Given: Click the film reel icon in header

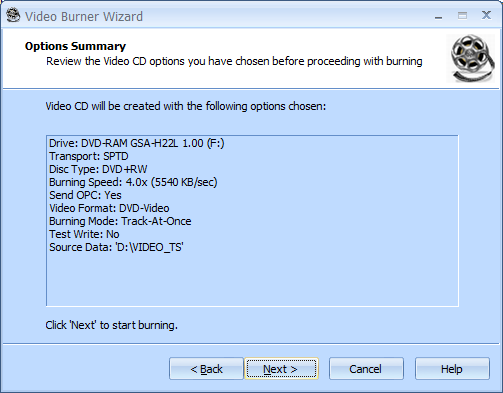Looking at the screenshot, I should pyautogui.click(x=471, y=58).
